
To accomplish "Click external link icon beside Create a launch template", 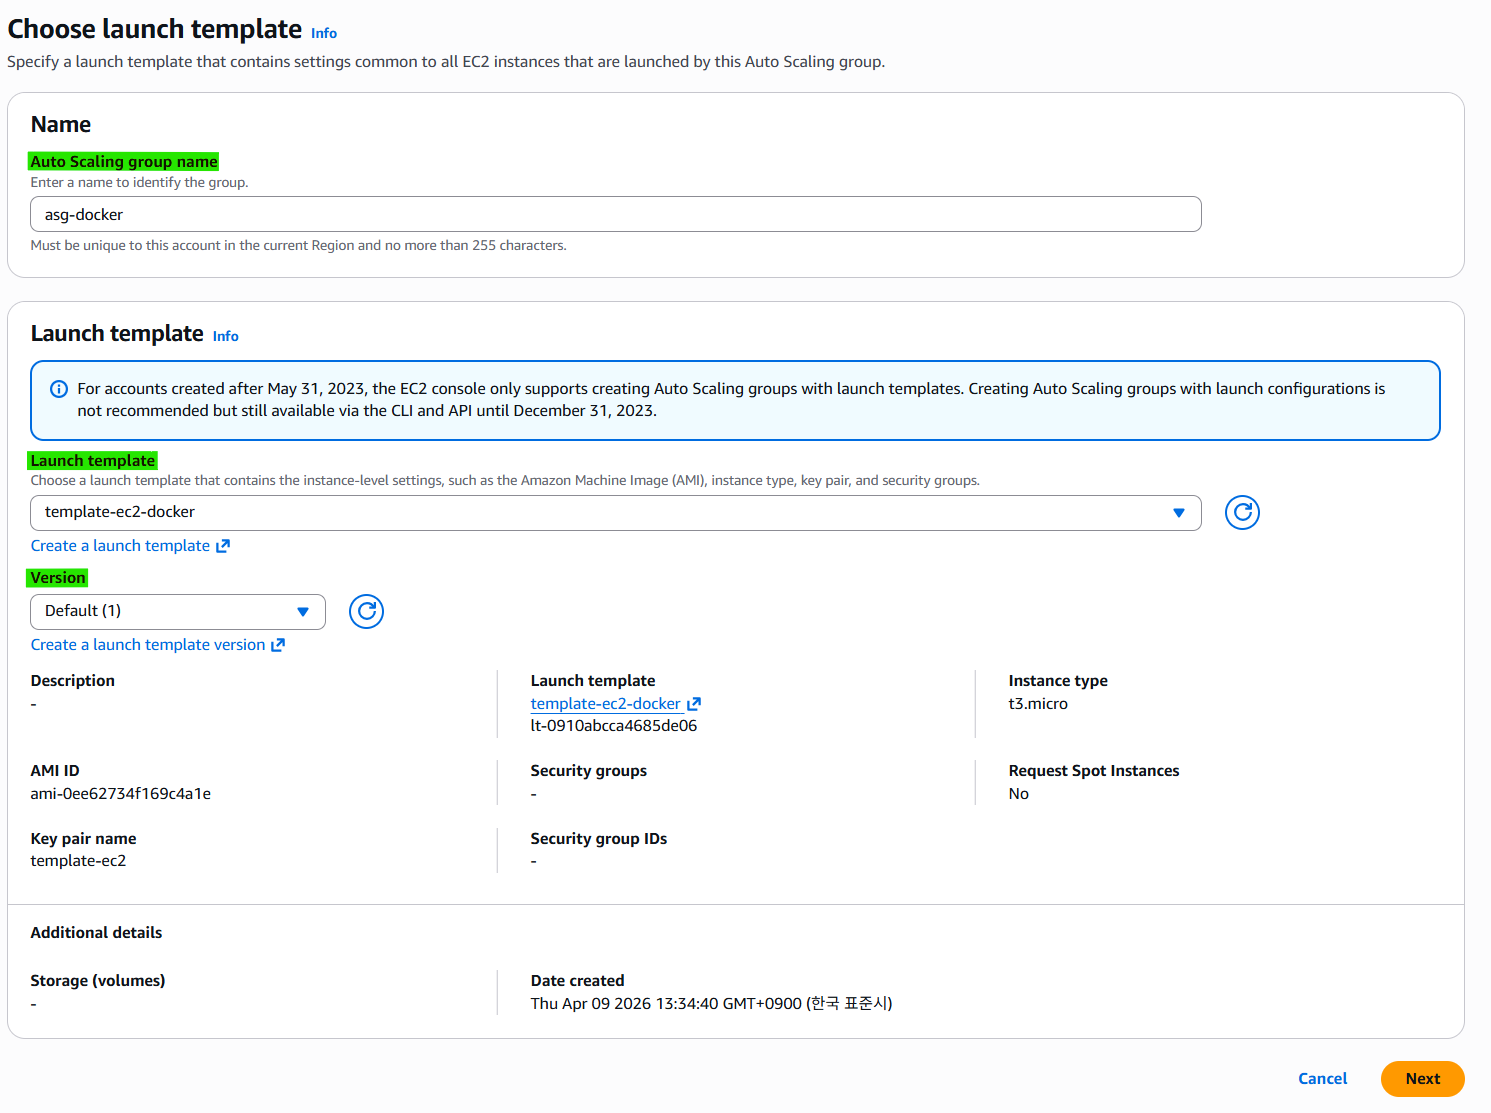I will click(x=223, y=546).
